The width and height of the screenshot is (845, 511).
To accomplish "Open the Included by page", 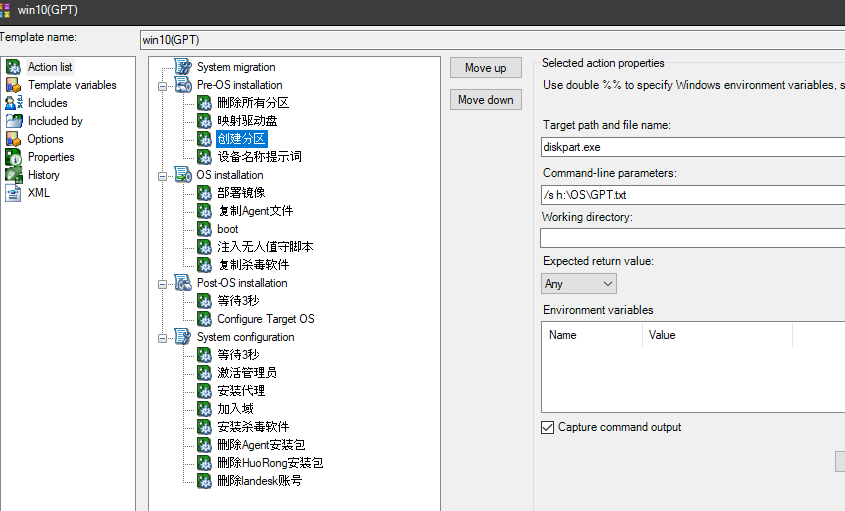I will pyautogui.click(x=55, y=121).
